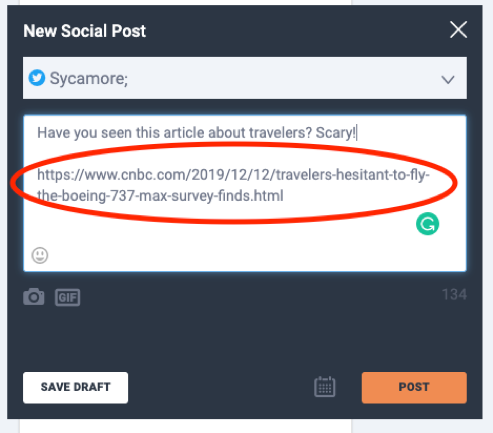Viewport: 493px width, 433px height.
Task: Insert a GIF using the GIF icon
Action: (67, 297)
